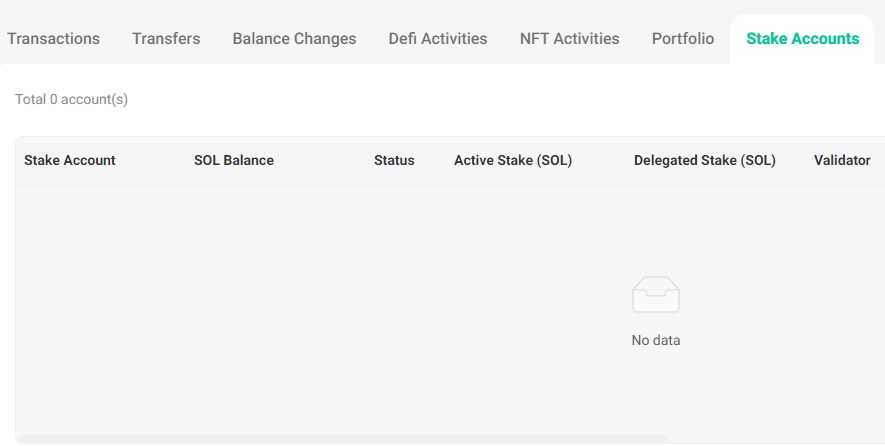Switch to the Transfers tab
This screenshot has width=885, height=446.
[x=166, y=38]
